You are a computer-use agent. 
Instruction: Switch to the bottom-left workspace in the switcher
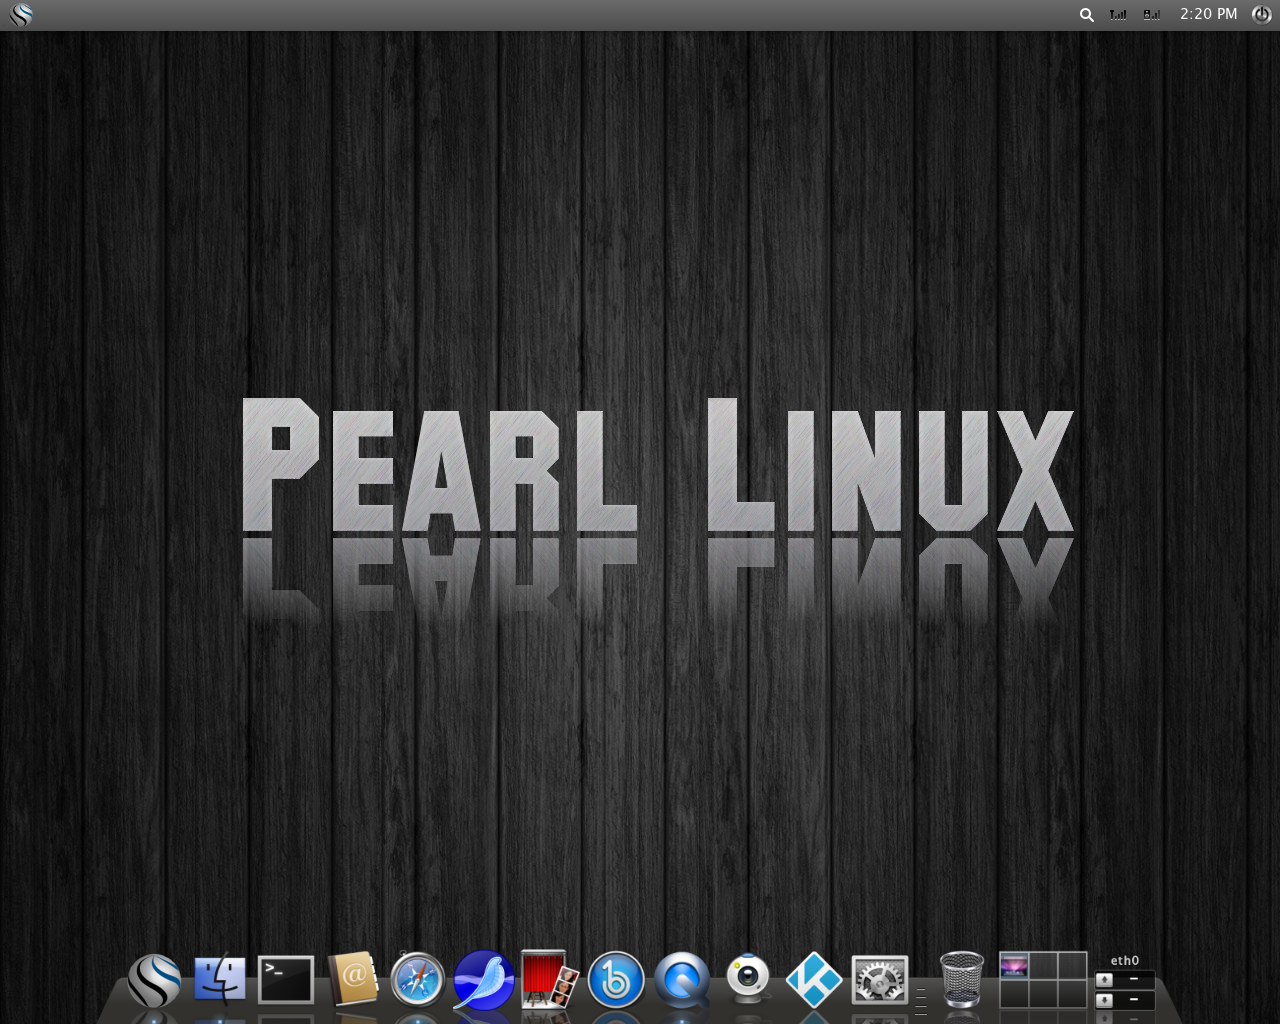point(1014,993)
